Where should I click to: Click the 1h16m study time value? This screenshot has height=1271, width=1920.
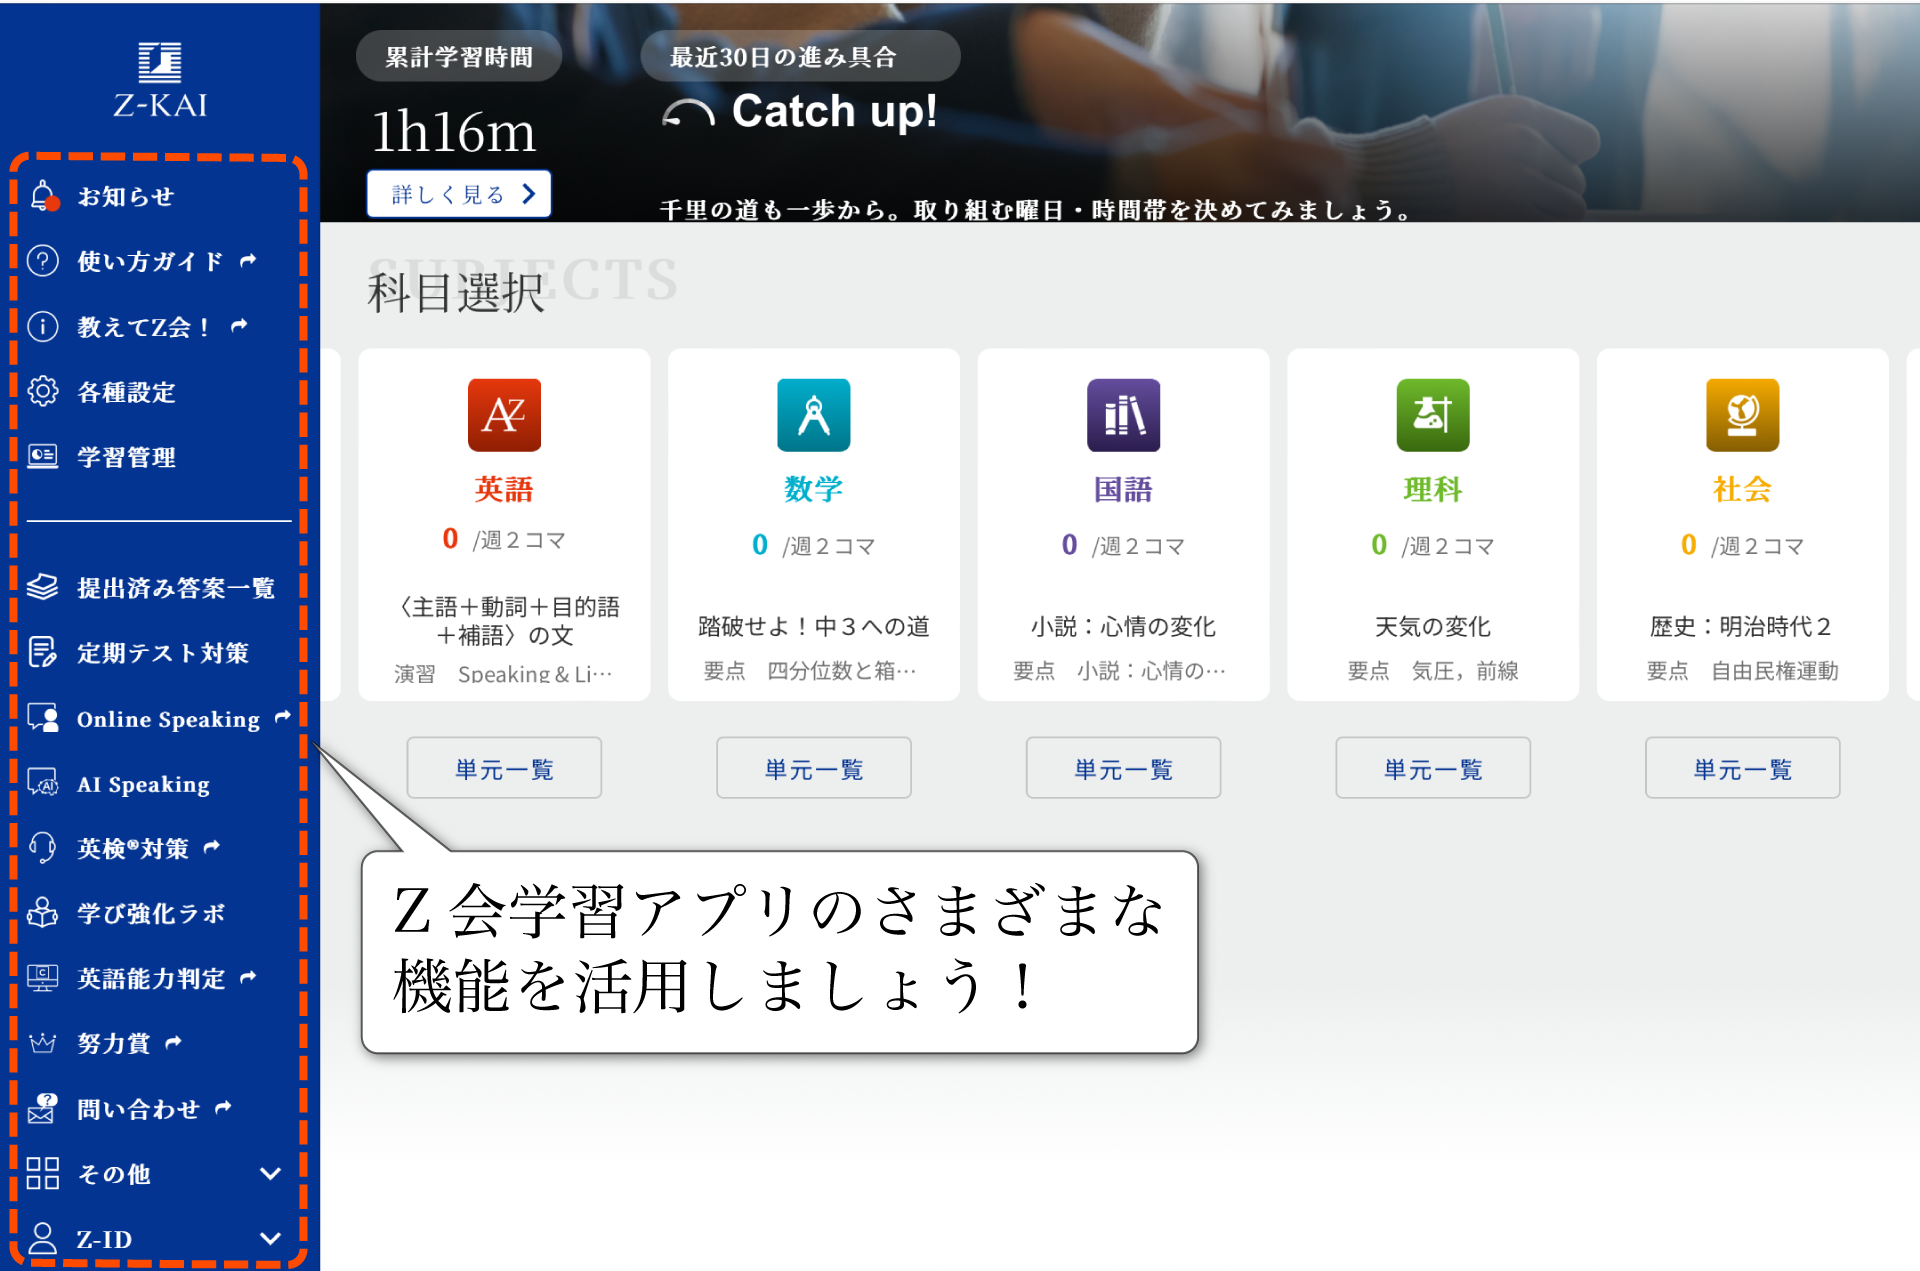click(454, 131)
